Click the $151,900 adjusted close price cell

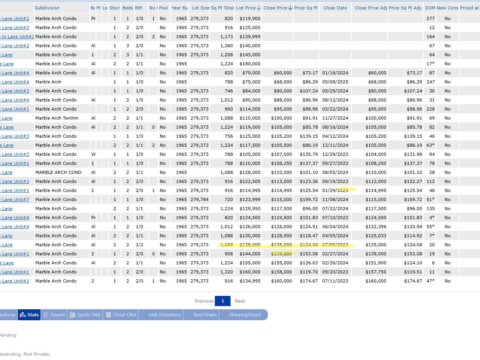pyautogui.click(x=376, y=263)
